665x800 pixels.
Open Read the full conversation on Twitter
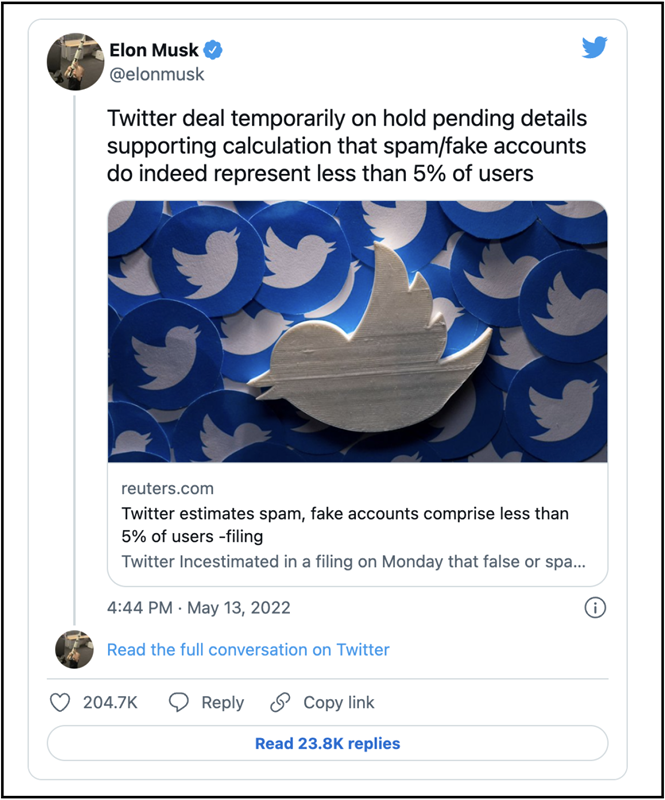(x=249, y=650)
